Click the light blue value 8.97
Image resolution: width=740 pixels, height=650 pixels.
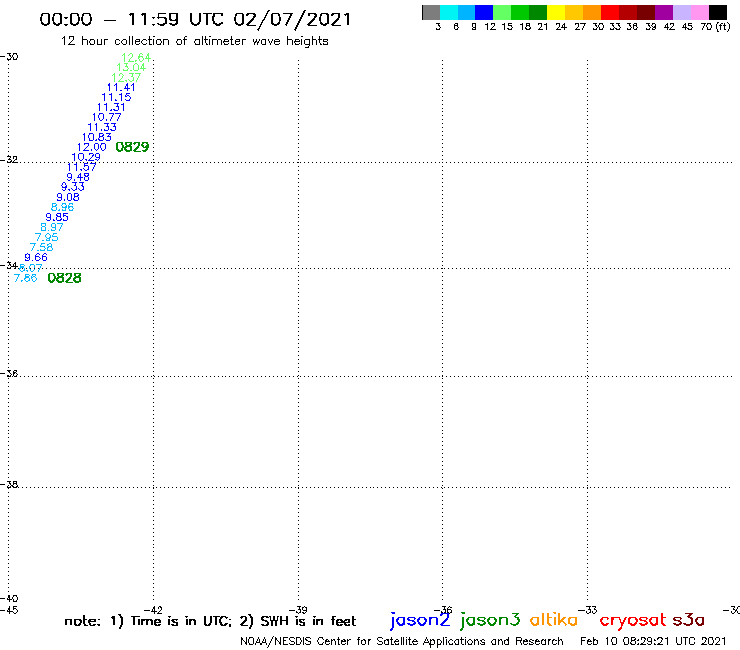(x=52, y=227)
